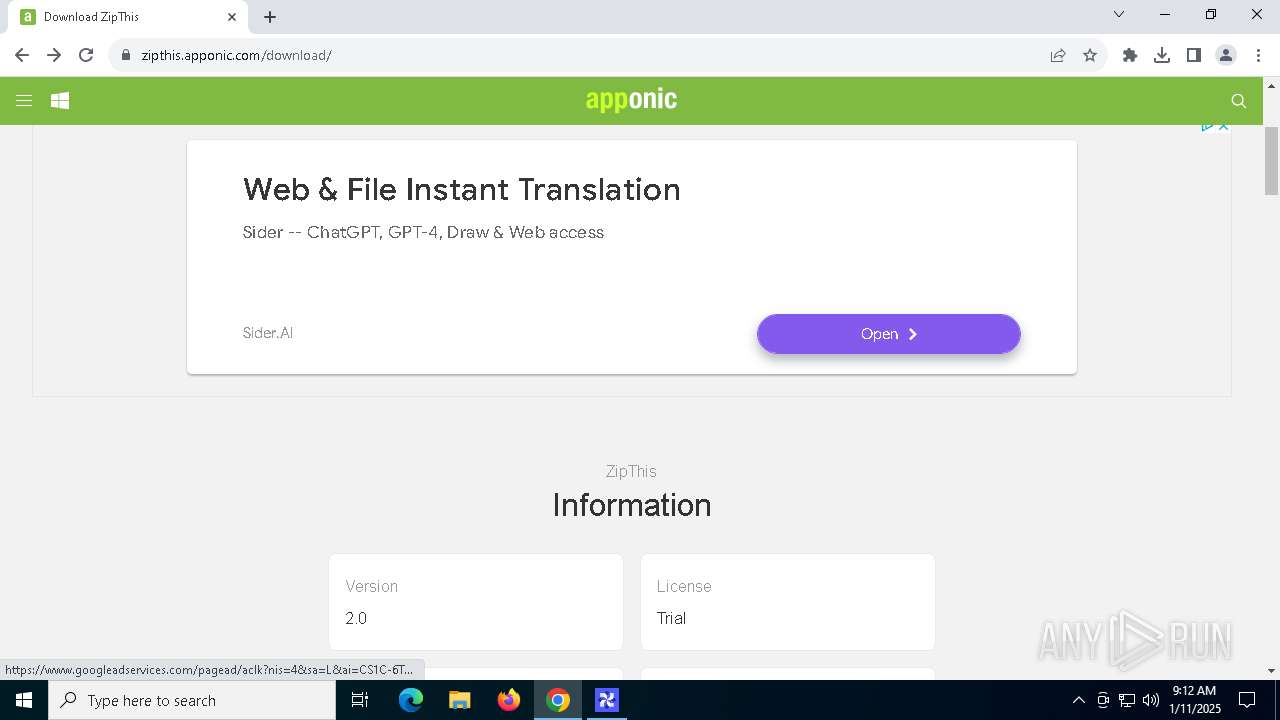The image size is (1280, 720).
Task: Show hidden system tray icons
Action: (x=1078, y=700)
